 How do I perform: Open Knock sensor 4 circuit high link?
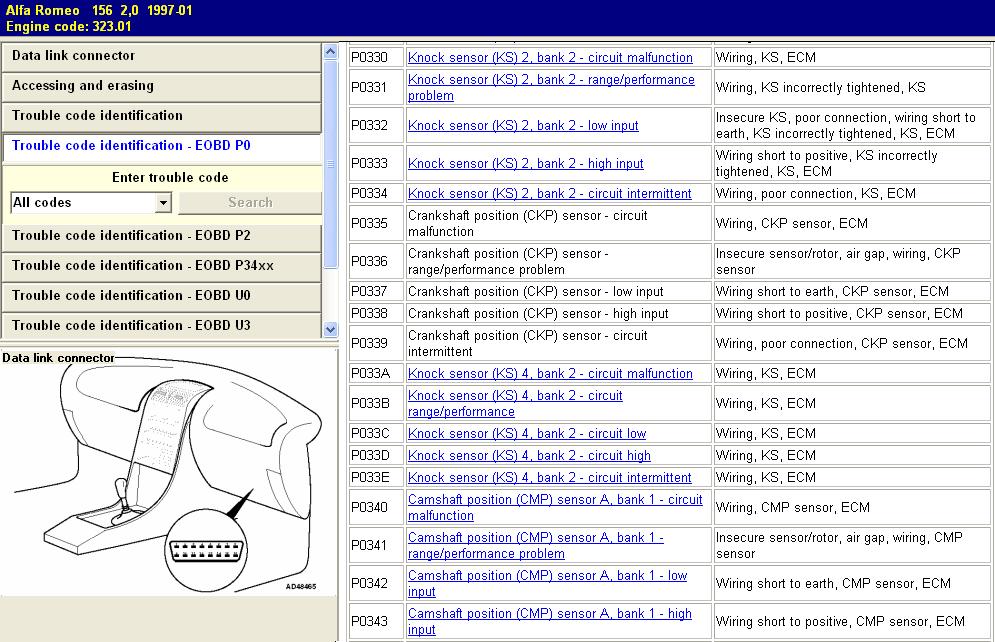point(529,455)
